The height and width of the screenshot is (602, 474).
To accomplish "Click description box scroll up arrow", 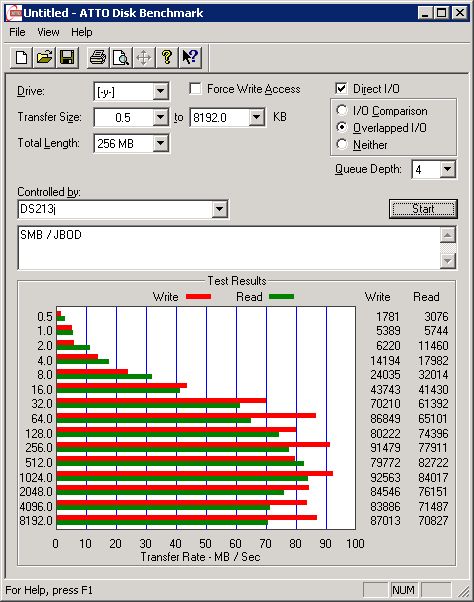I will 448,235.
